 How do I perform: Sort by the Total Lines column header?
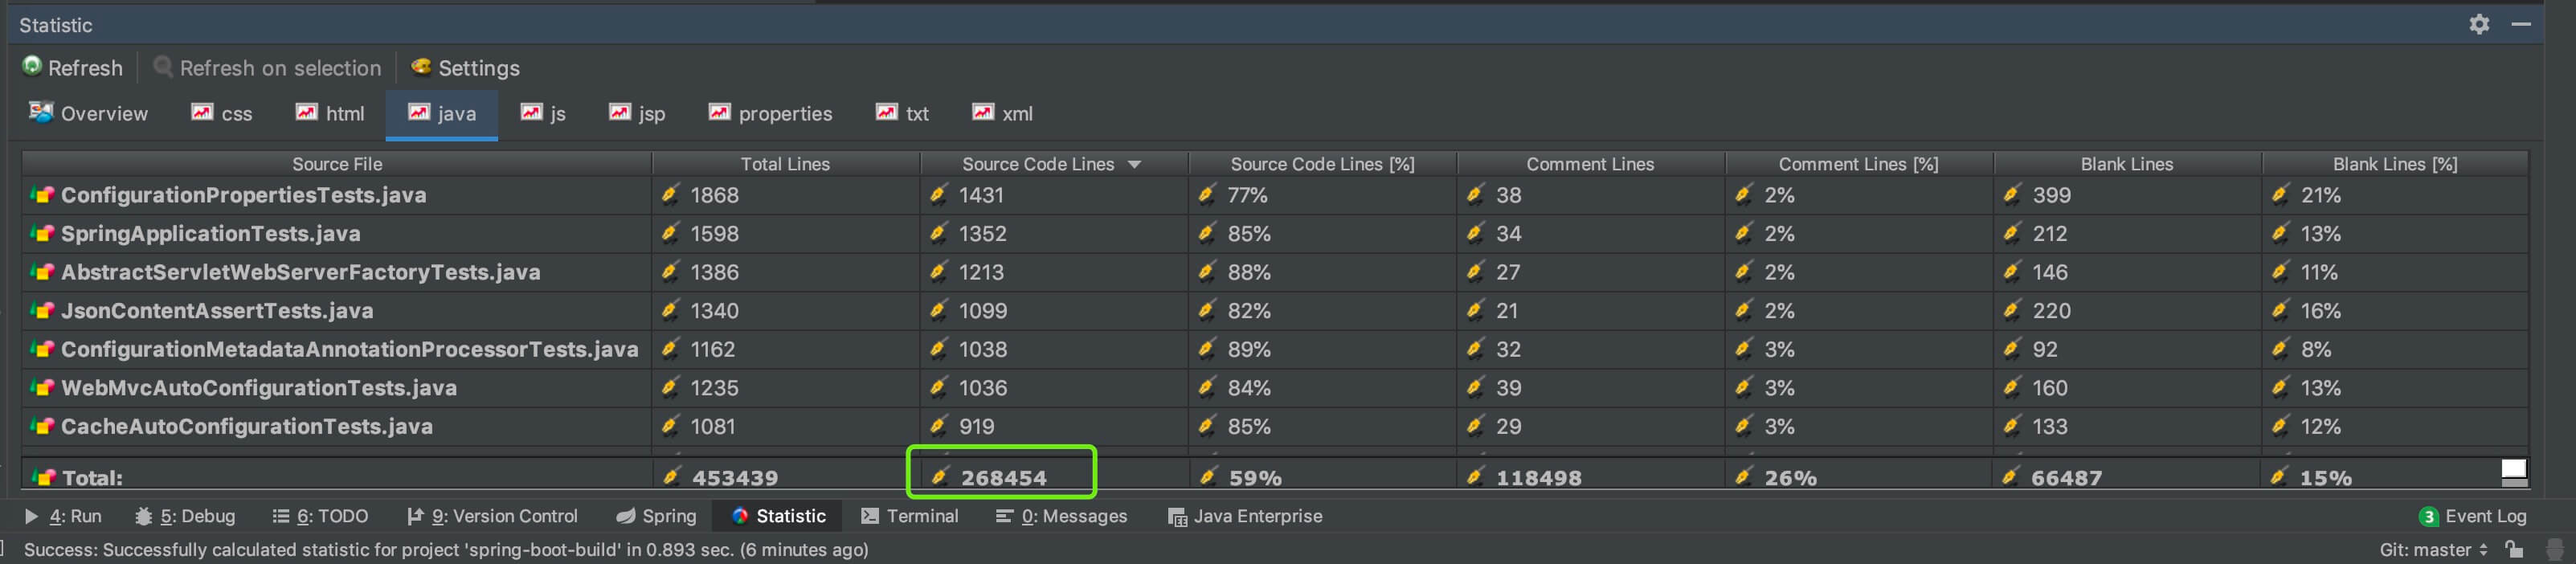[785, 164]
